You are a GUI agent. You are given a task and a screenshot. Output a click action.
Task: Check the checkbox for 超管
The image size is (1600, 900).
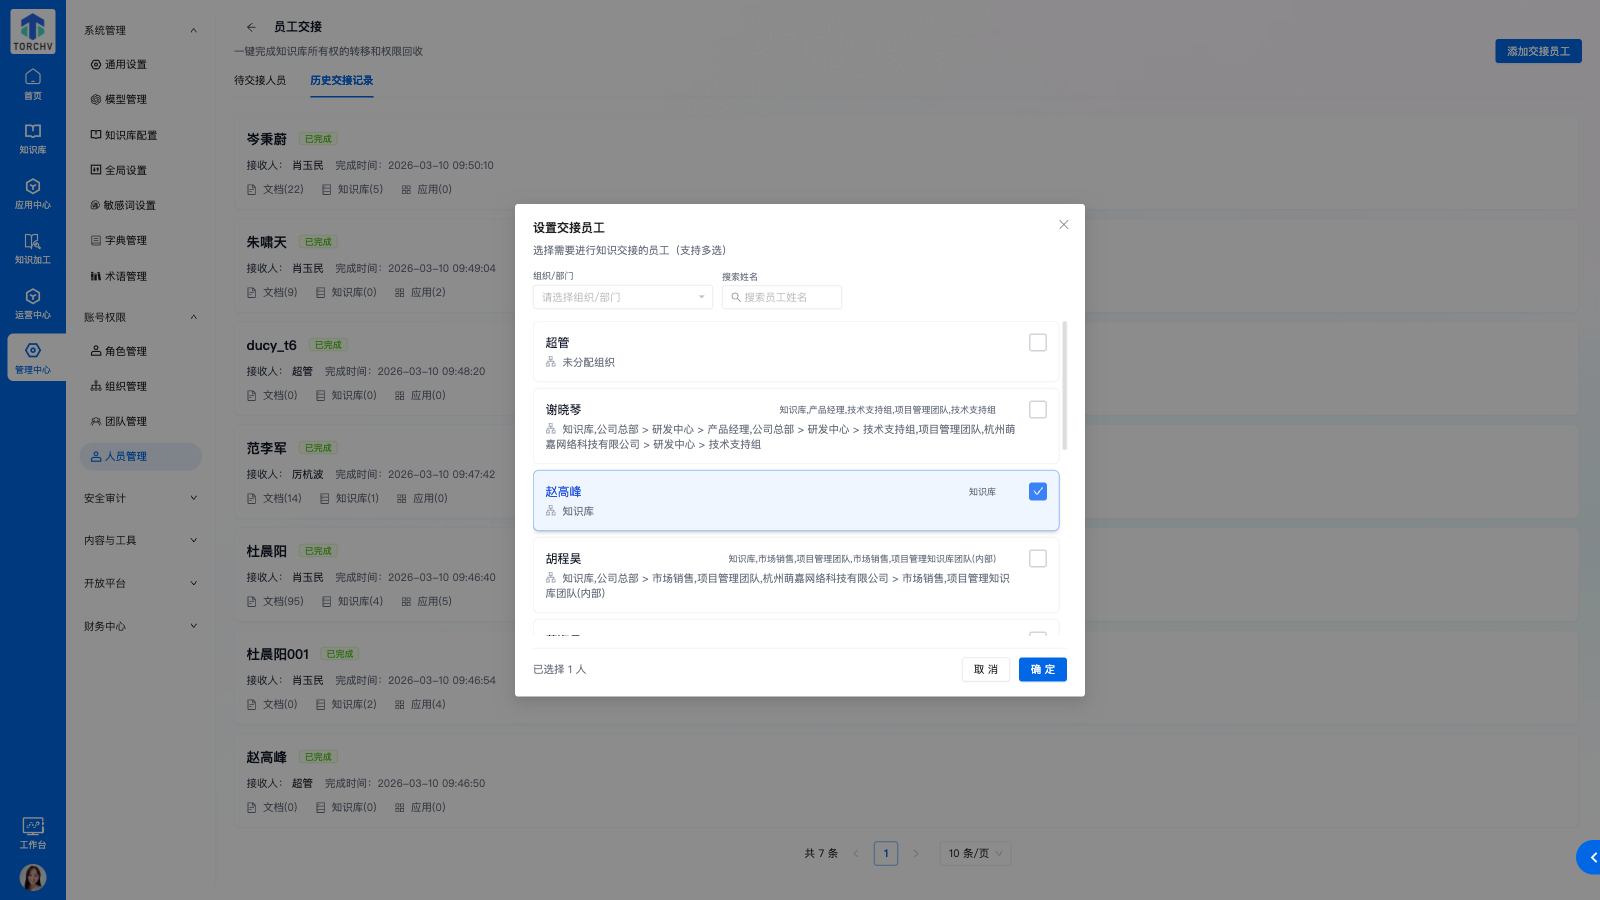click(1038, 342)
